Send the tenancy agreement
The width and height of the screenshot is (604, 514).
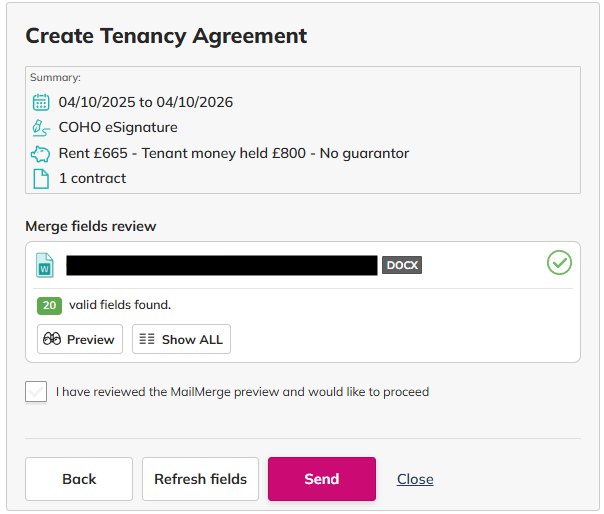[322, 479]
